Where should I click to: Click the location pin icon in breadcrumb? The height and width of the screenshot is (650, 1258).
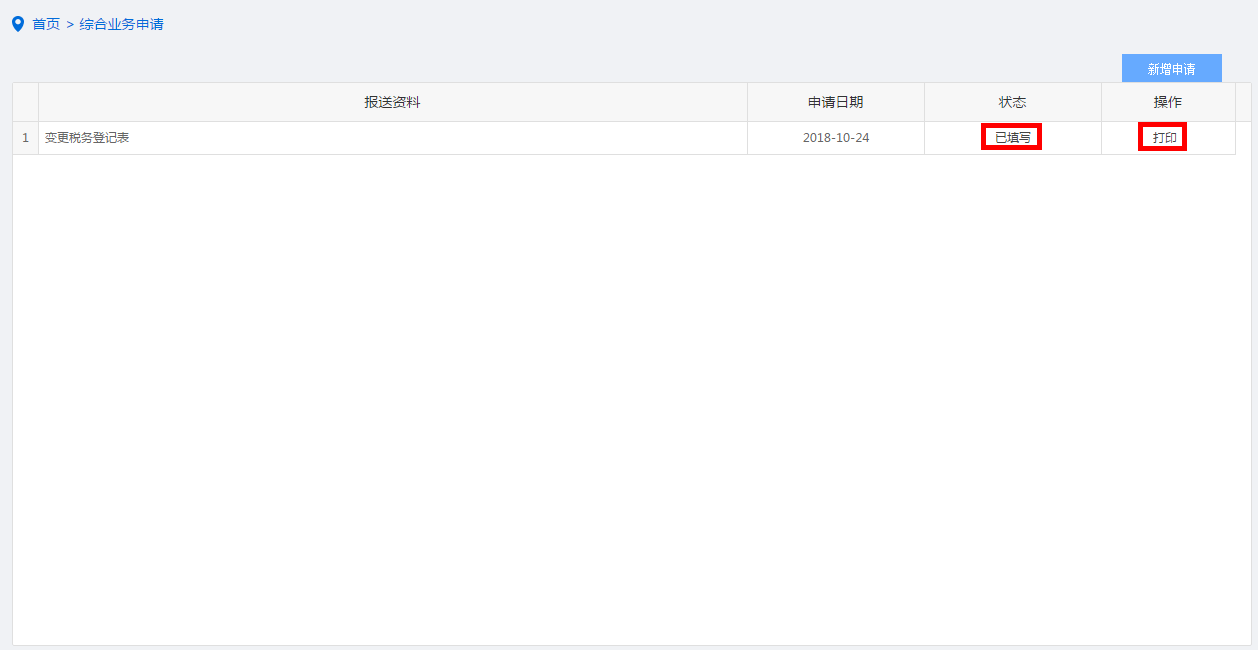[17, 24]
